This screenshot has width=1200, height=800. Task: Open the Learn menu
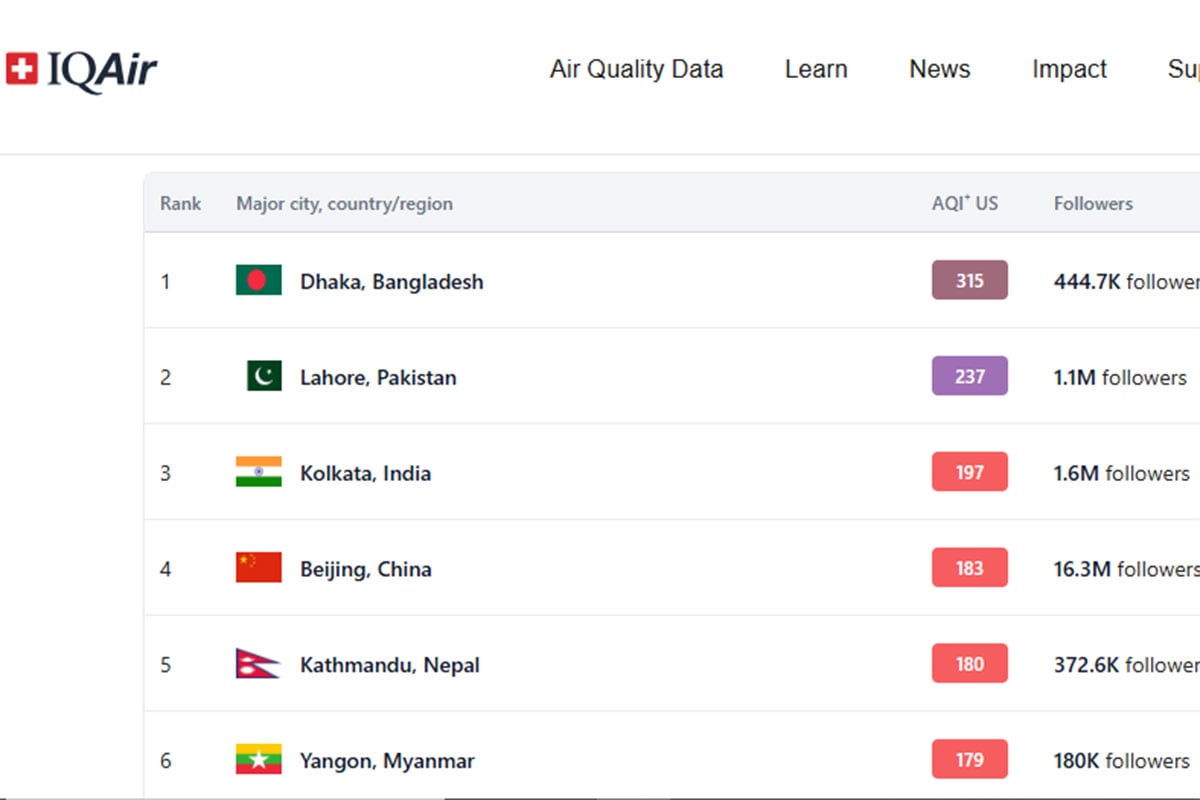pos(816,70)
